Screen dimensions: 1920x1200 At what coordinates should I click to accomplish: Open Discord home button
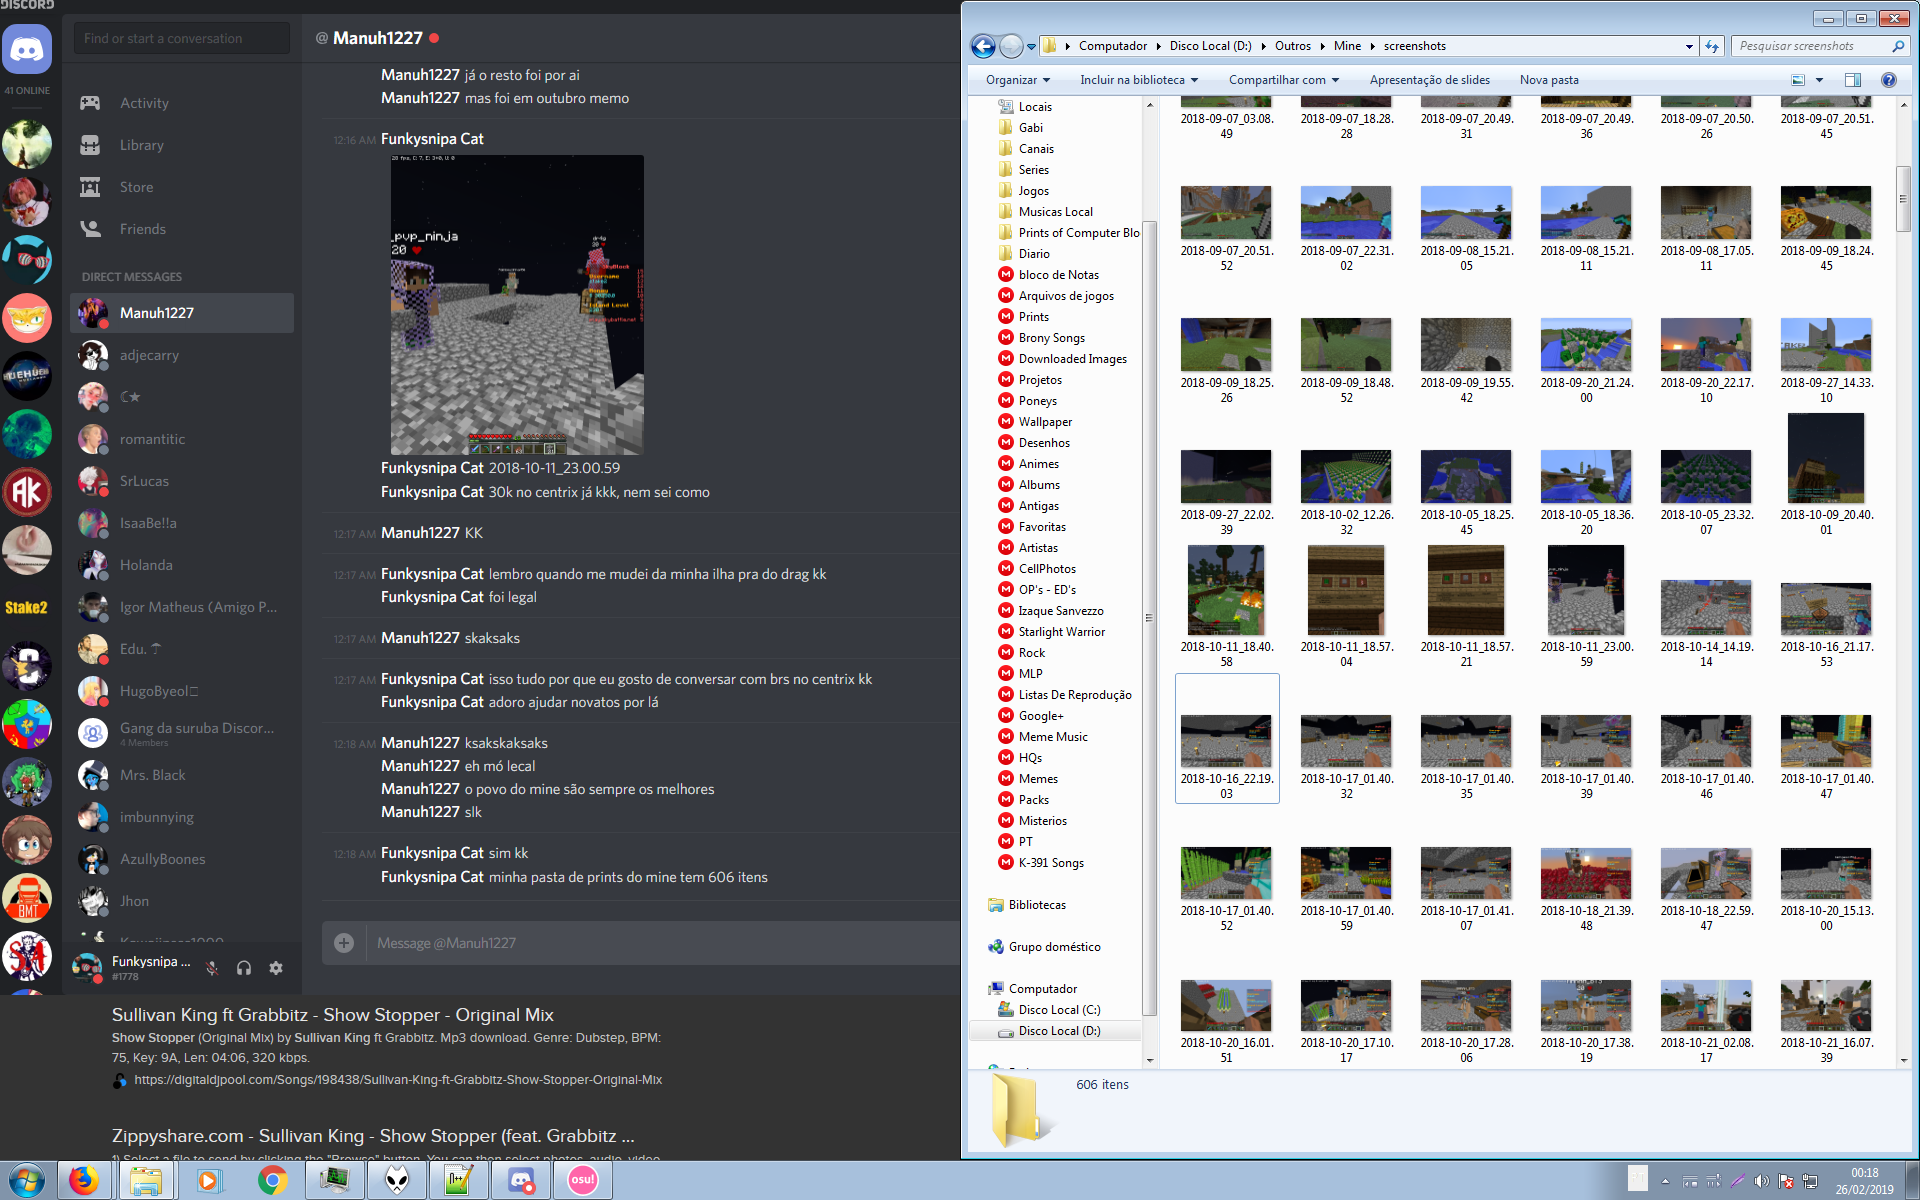tap(27, 49)
